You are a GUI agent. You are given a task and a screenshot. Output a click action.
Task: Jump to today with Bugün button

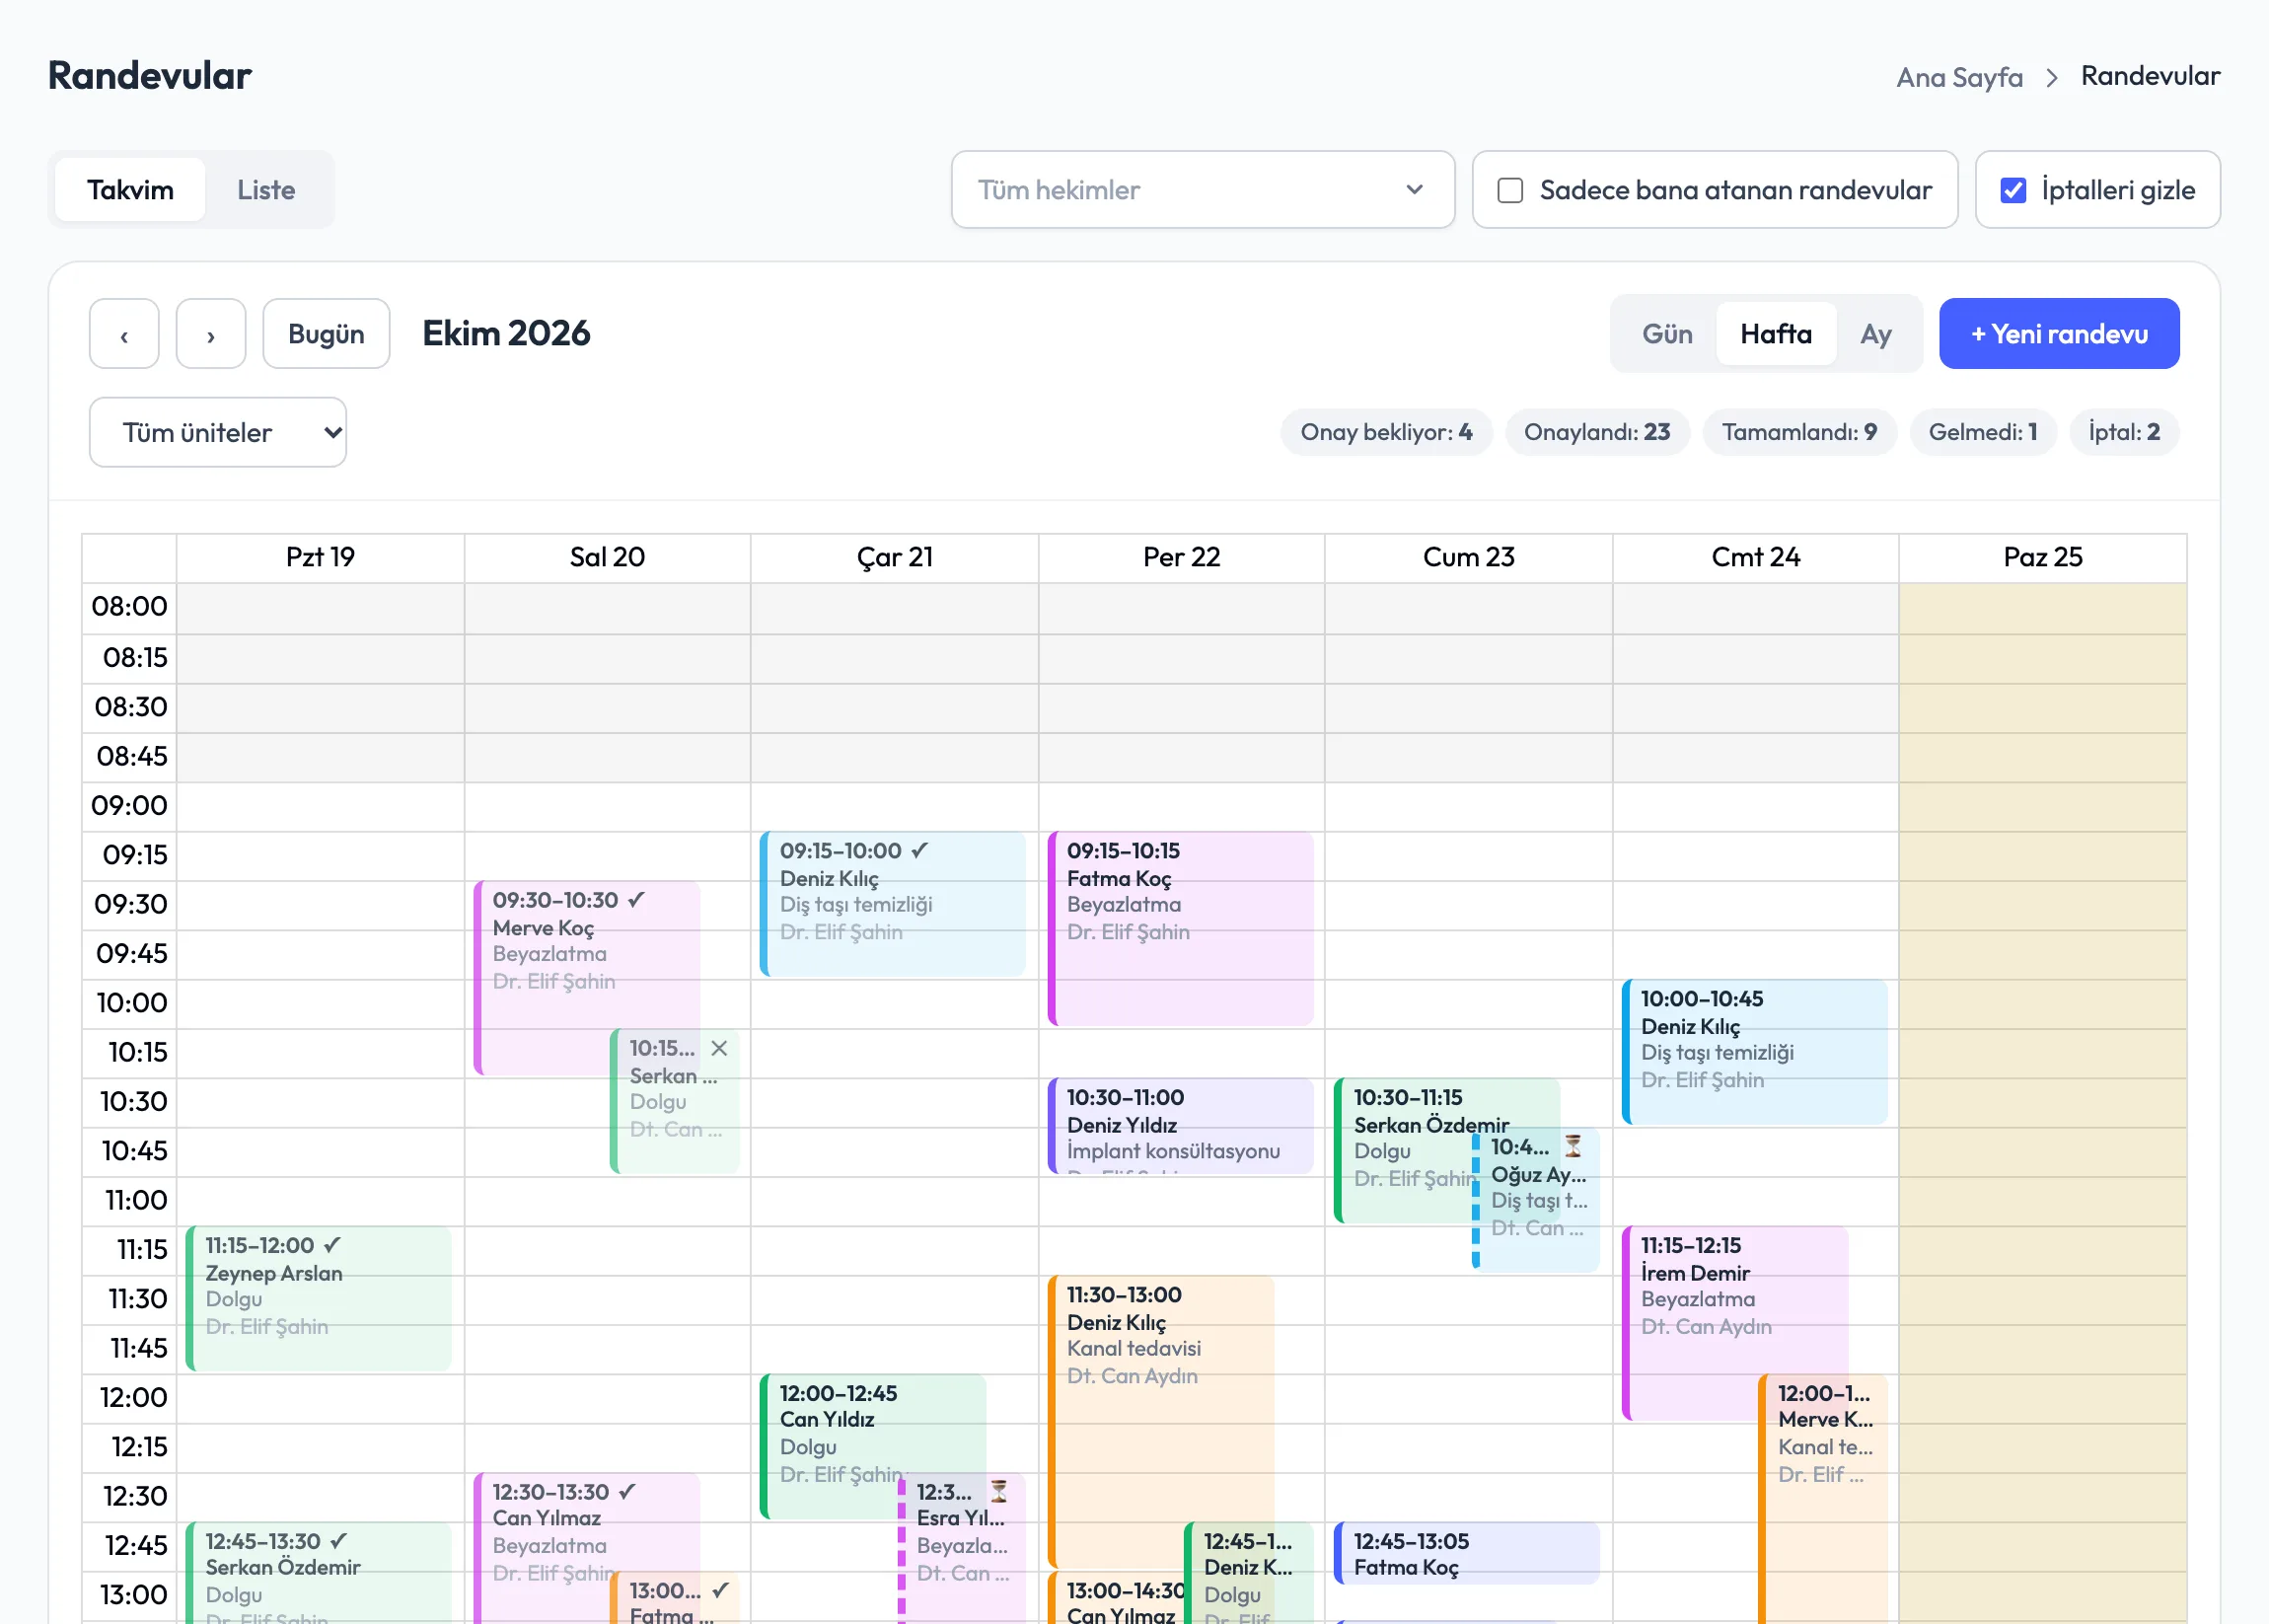click(326, 334)
